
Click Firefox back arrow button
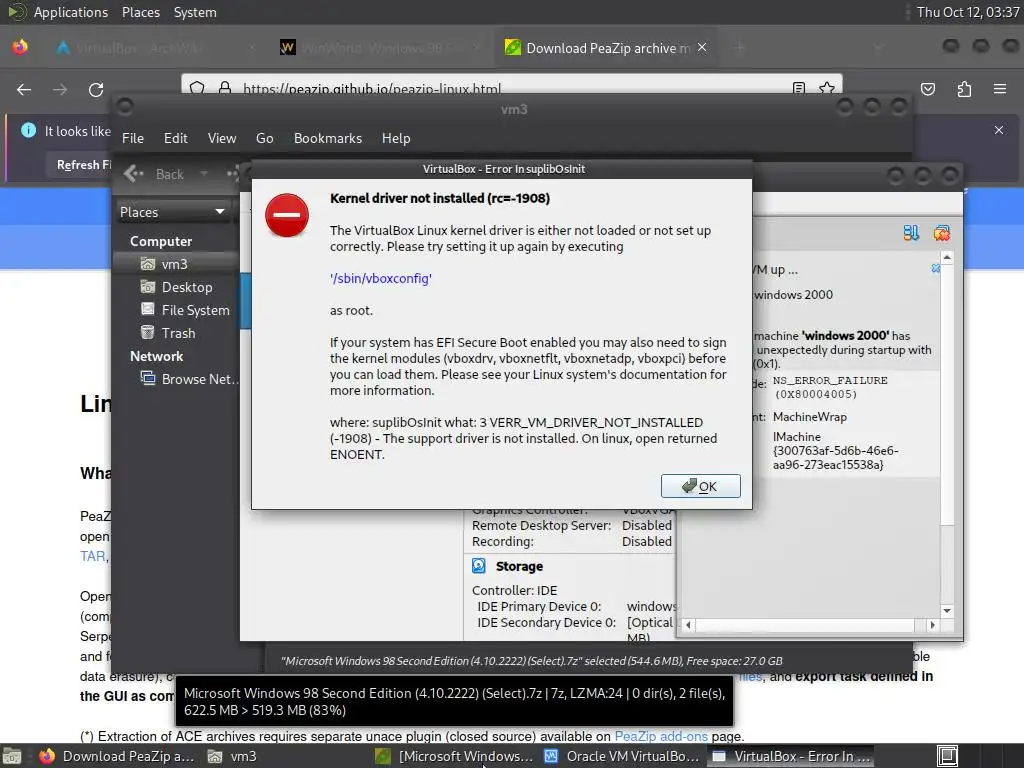24,89
